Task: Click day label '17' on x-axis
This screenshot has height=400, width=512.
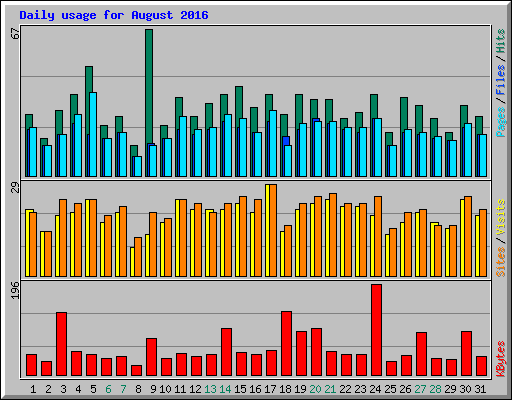Action: (x=270, y=389)
